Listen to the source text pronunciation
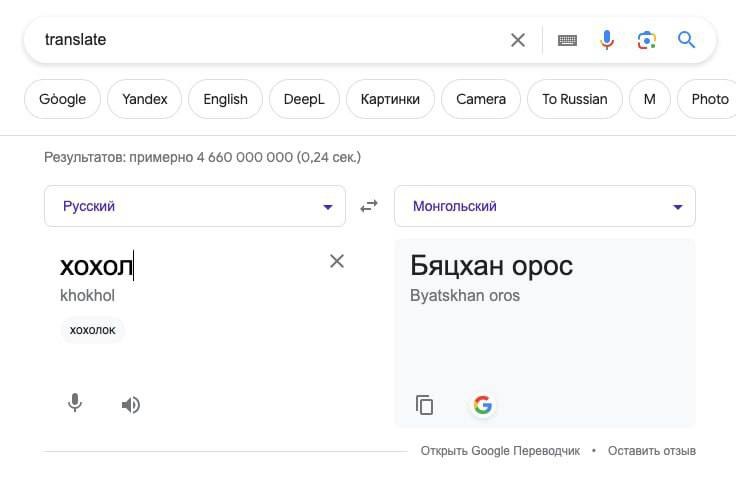Image resolution: width=736 pixels, height=483 pixels. [130, 405]
